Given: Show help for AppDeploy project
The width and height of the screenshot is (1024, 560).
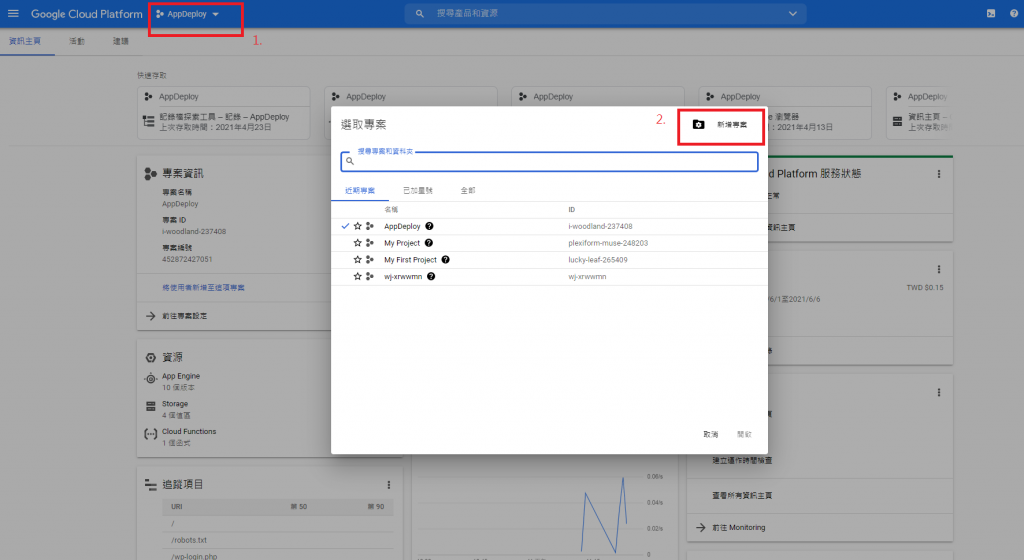Looking at the screenshot, I should [x=429, y=226].
